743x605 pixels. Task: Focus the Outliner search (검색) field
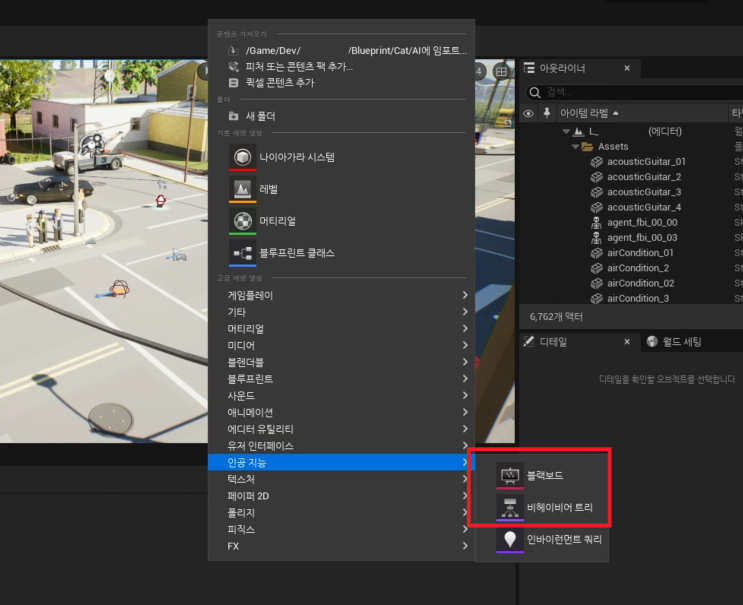tap(634, 92)
